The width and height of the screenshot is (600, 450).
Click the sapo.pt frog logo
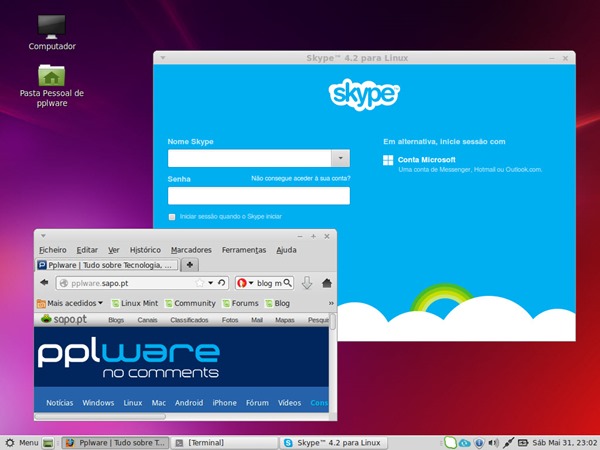point(64,319)
